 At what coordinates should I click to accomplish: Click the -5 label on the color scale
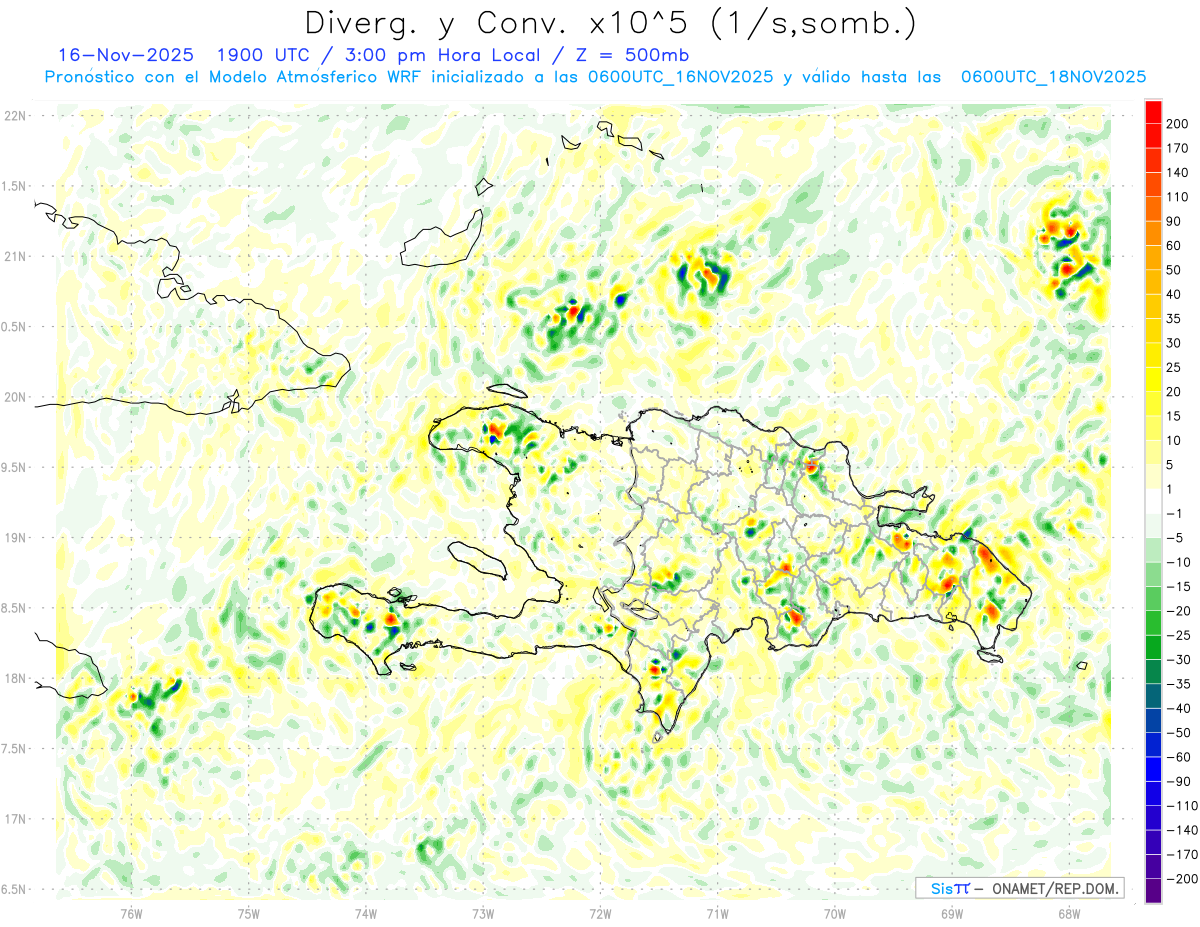click(x=1174, y=538)
